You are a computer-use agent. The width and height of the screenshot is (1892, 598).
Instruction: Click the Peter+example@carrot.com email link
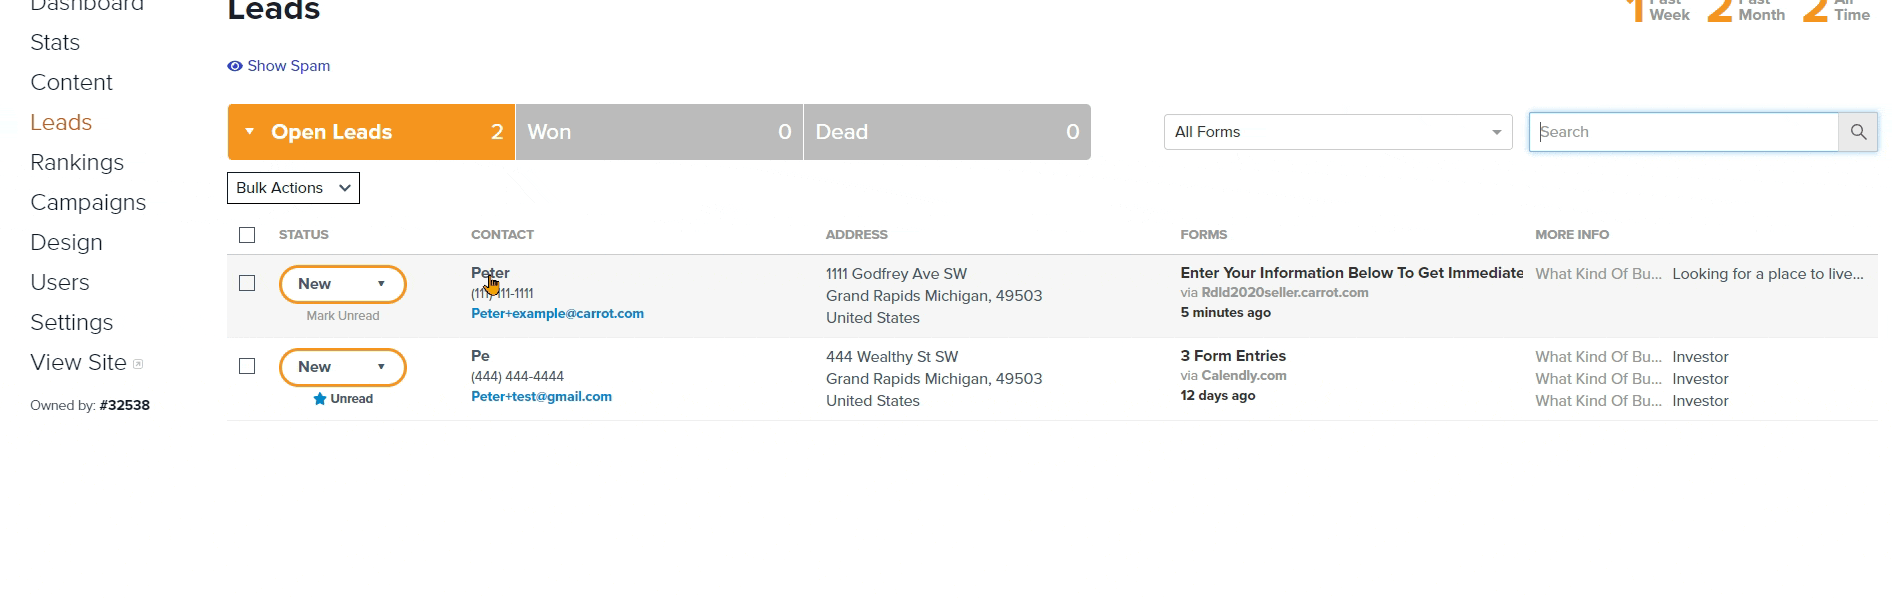557,313
